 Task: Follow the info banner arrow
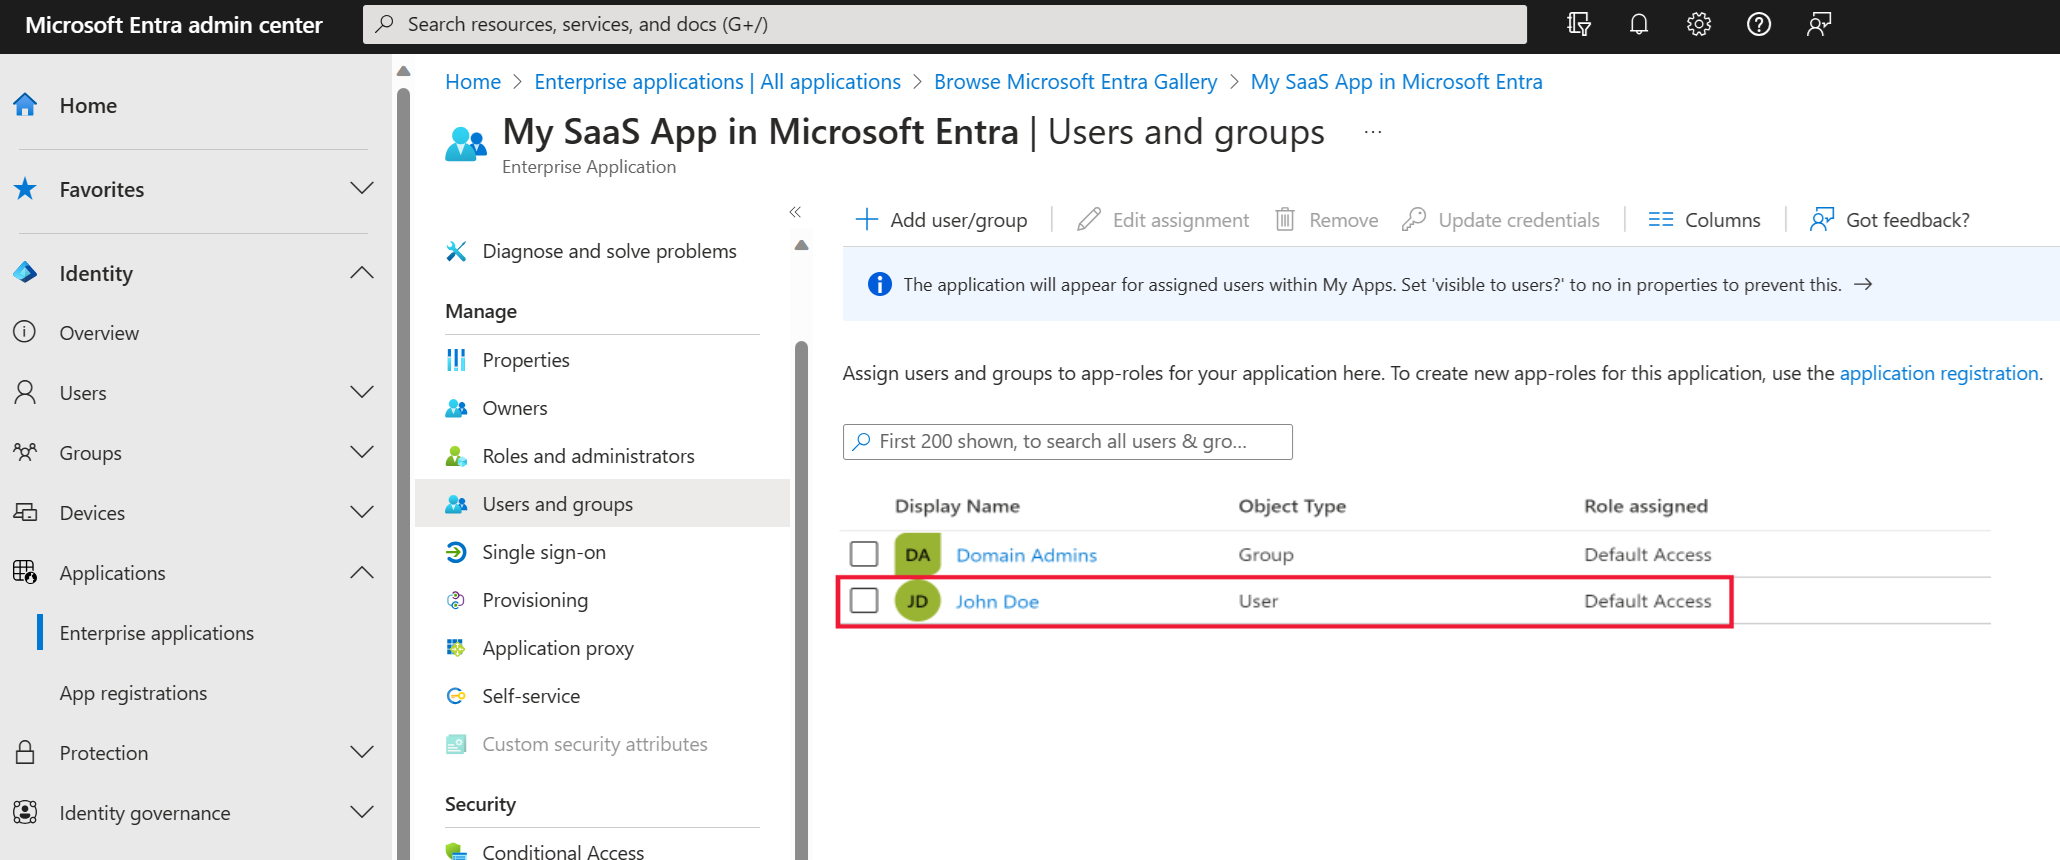[1863, 284]
